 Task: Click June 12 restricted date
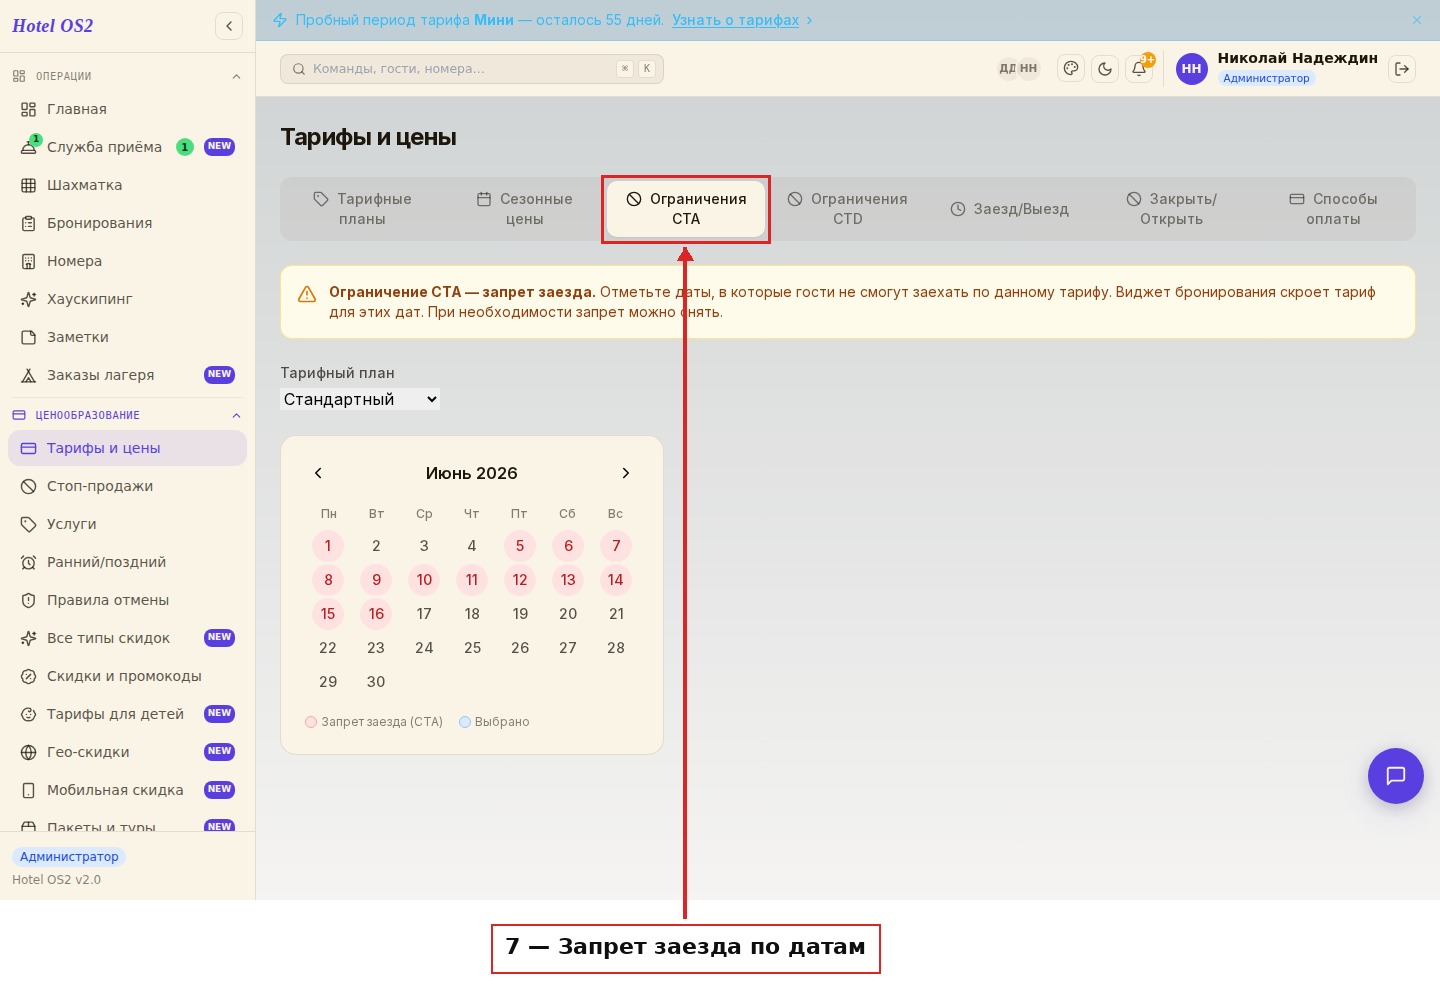520,580
